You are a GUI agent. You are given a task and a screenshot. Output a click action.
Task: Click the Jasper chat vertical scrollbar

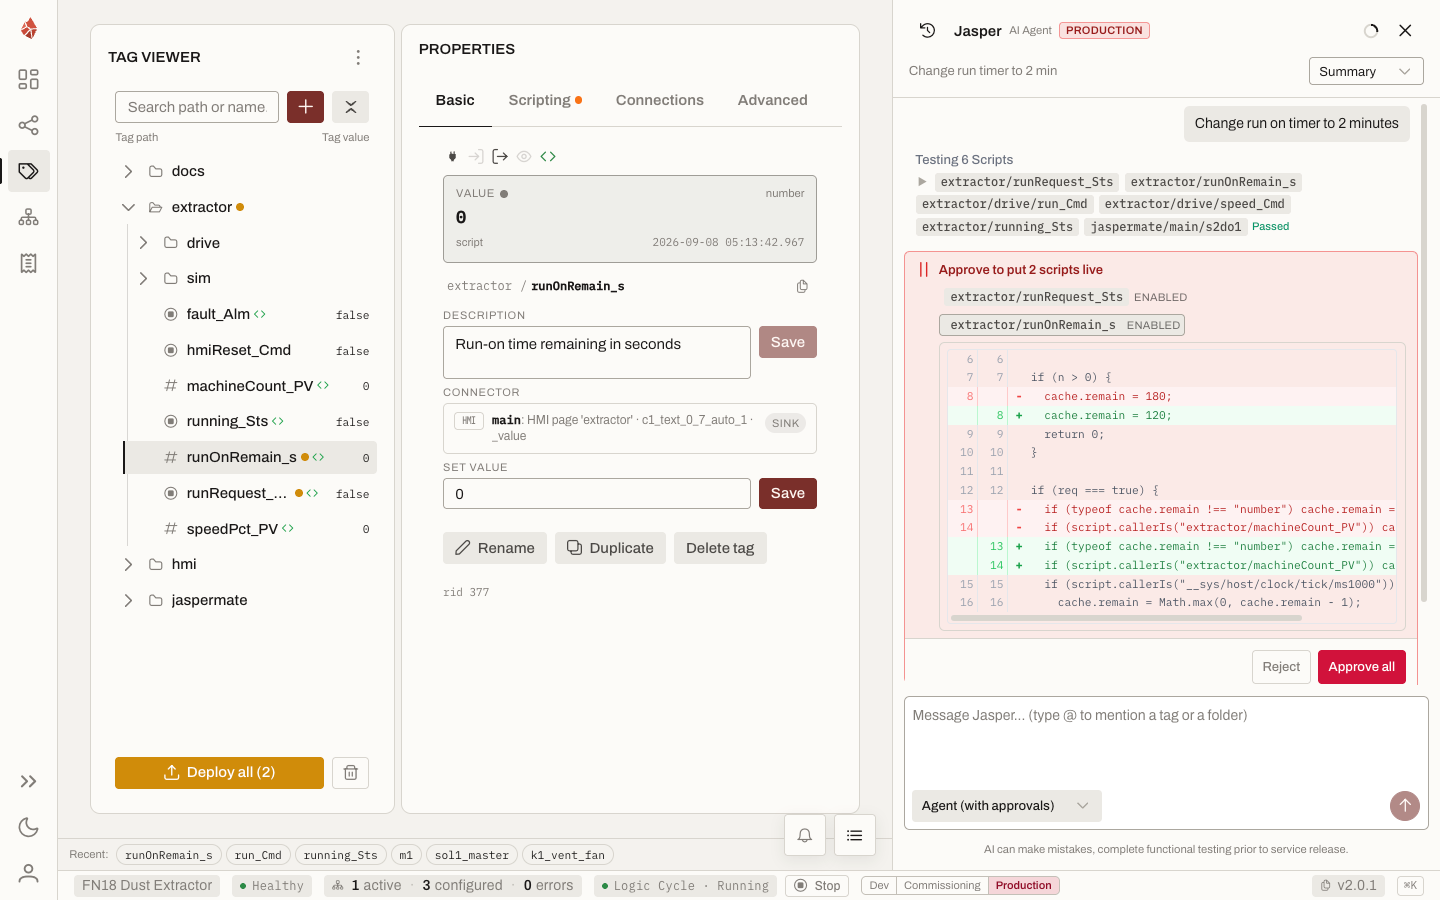click(x=1424, y=352)
